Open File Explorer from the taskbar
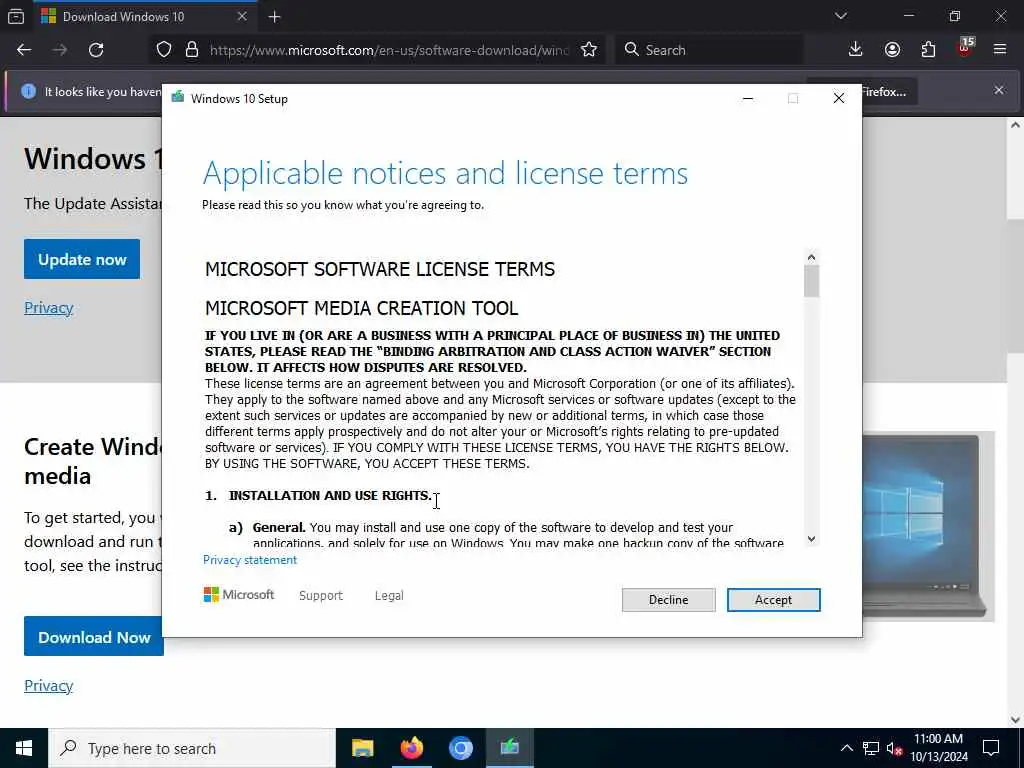The height and width of the screenshot is (768, 1024). [x=362, y=748]
